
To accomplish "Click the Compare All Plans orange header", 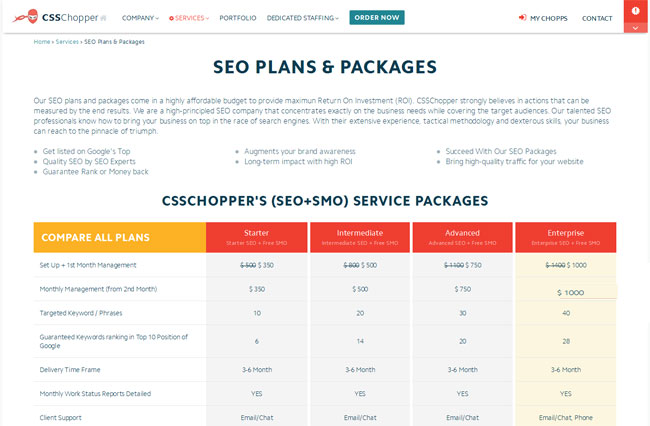I will point(120,237).
